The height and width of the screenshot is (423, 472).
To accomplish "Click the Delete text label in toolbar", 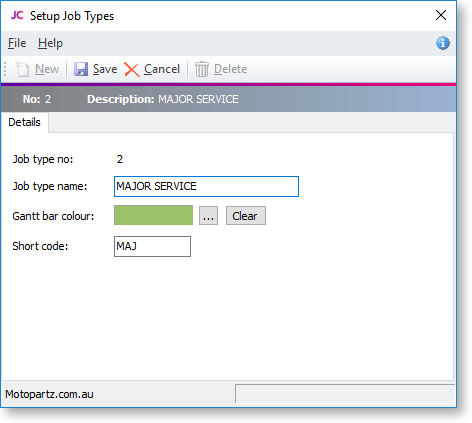I will tap(230, 69).
